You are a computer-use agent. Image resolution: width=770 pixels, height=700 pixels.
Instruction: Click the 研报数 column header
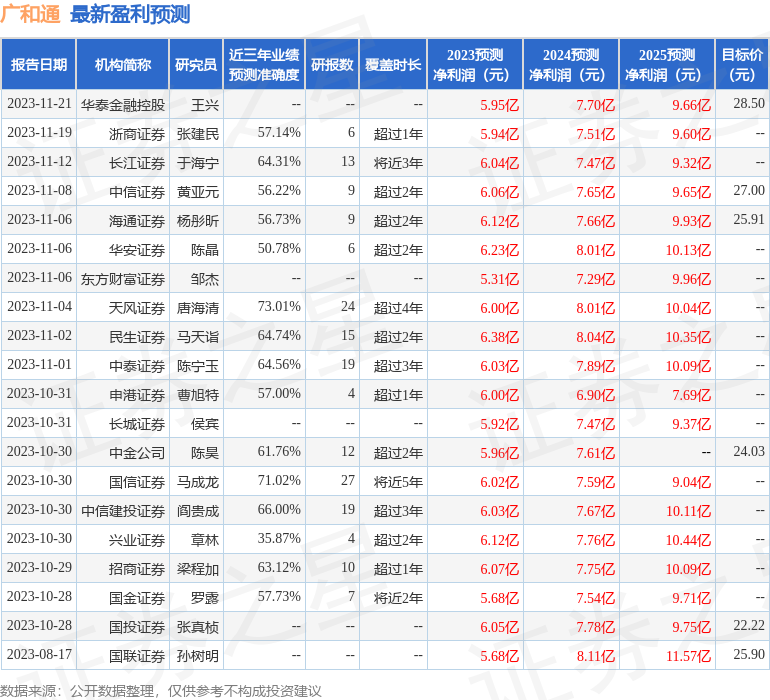pos(332,64)
